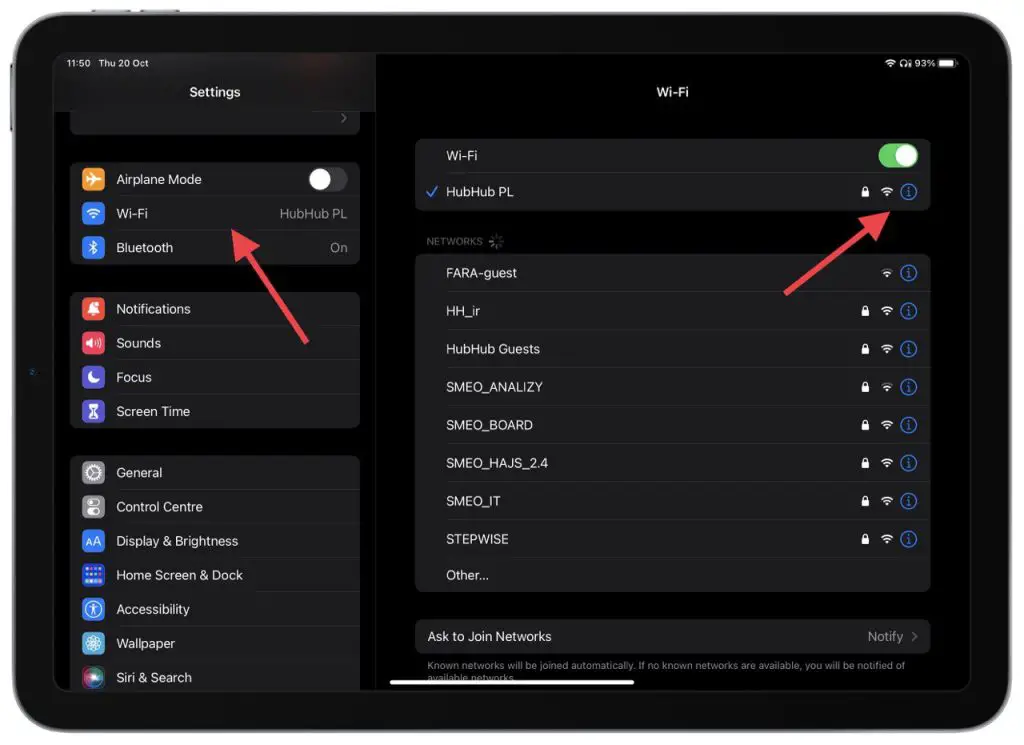Join the HubHub Guests network
Viewport: 1024px width, 745px height.
pyautogui.click(x=672, y=349)
